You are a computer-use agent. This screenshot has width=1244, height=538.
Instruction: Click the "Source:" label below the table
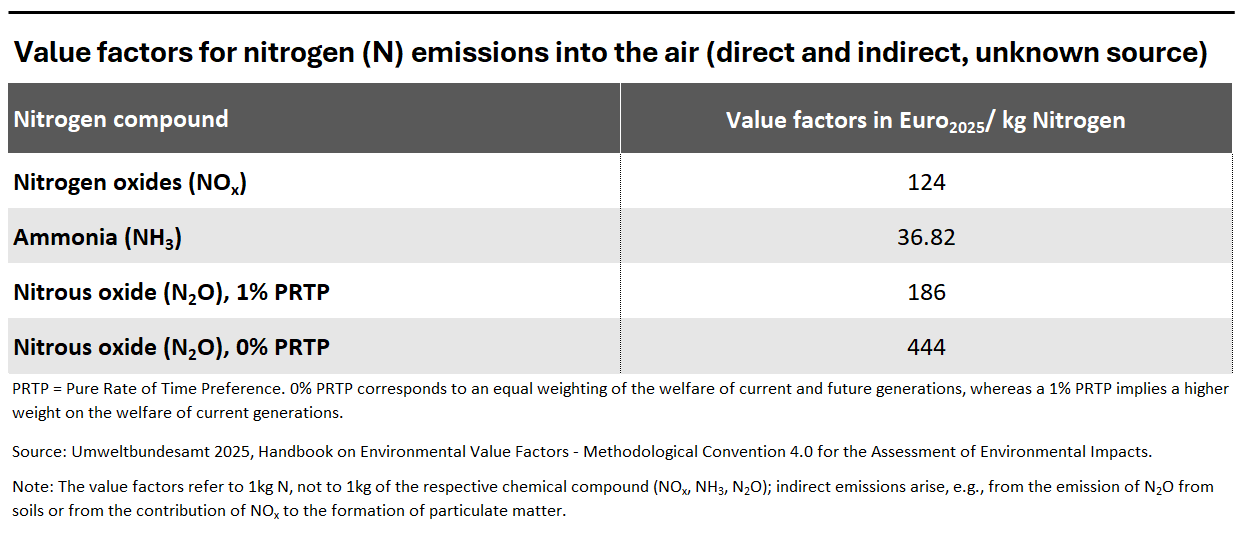point(39,452)
